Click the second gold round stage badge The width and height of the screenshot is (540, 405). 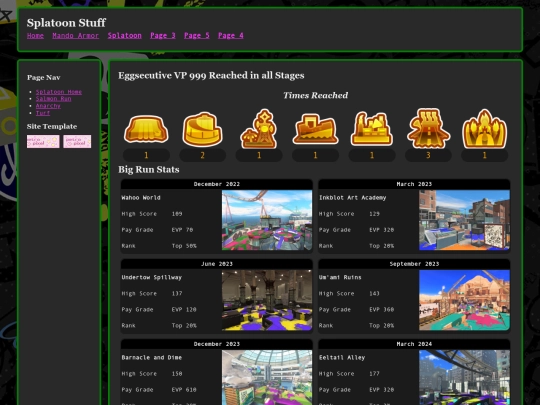[x=202, y=129]
